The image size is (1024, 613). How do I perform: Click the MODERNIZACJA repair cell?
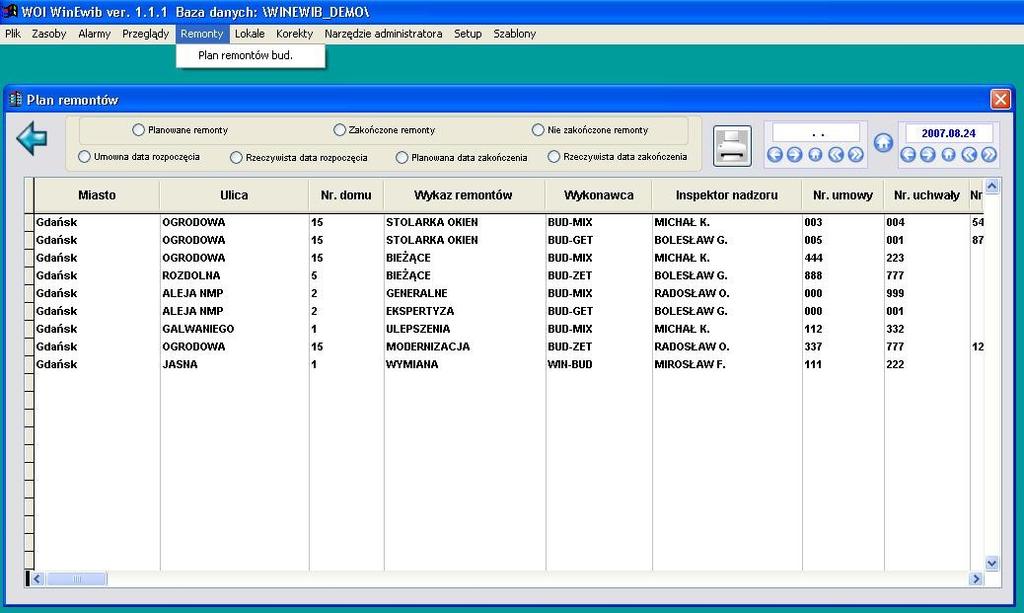pos(464,347)
